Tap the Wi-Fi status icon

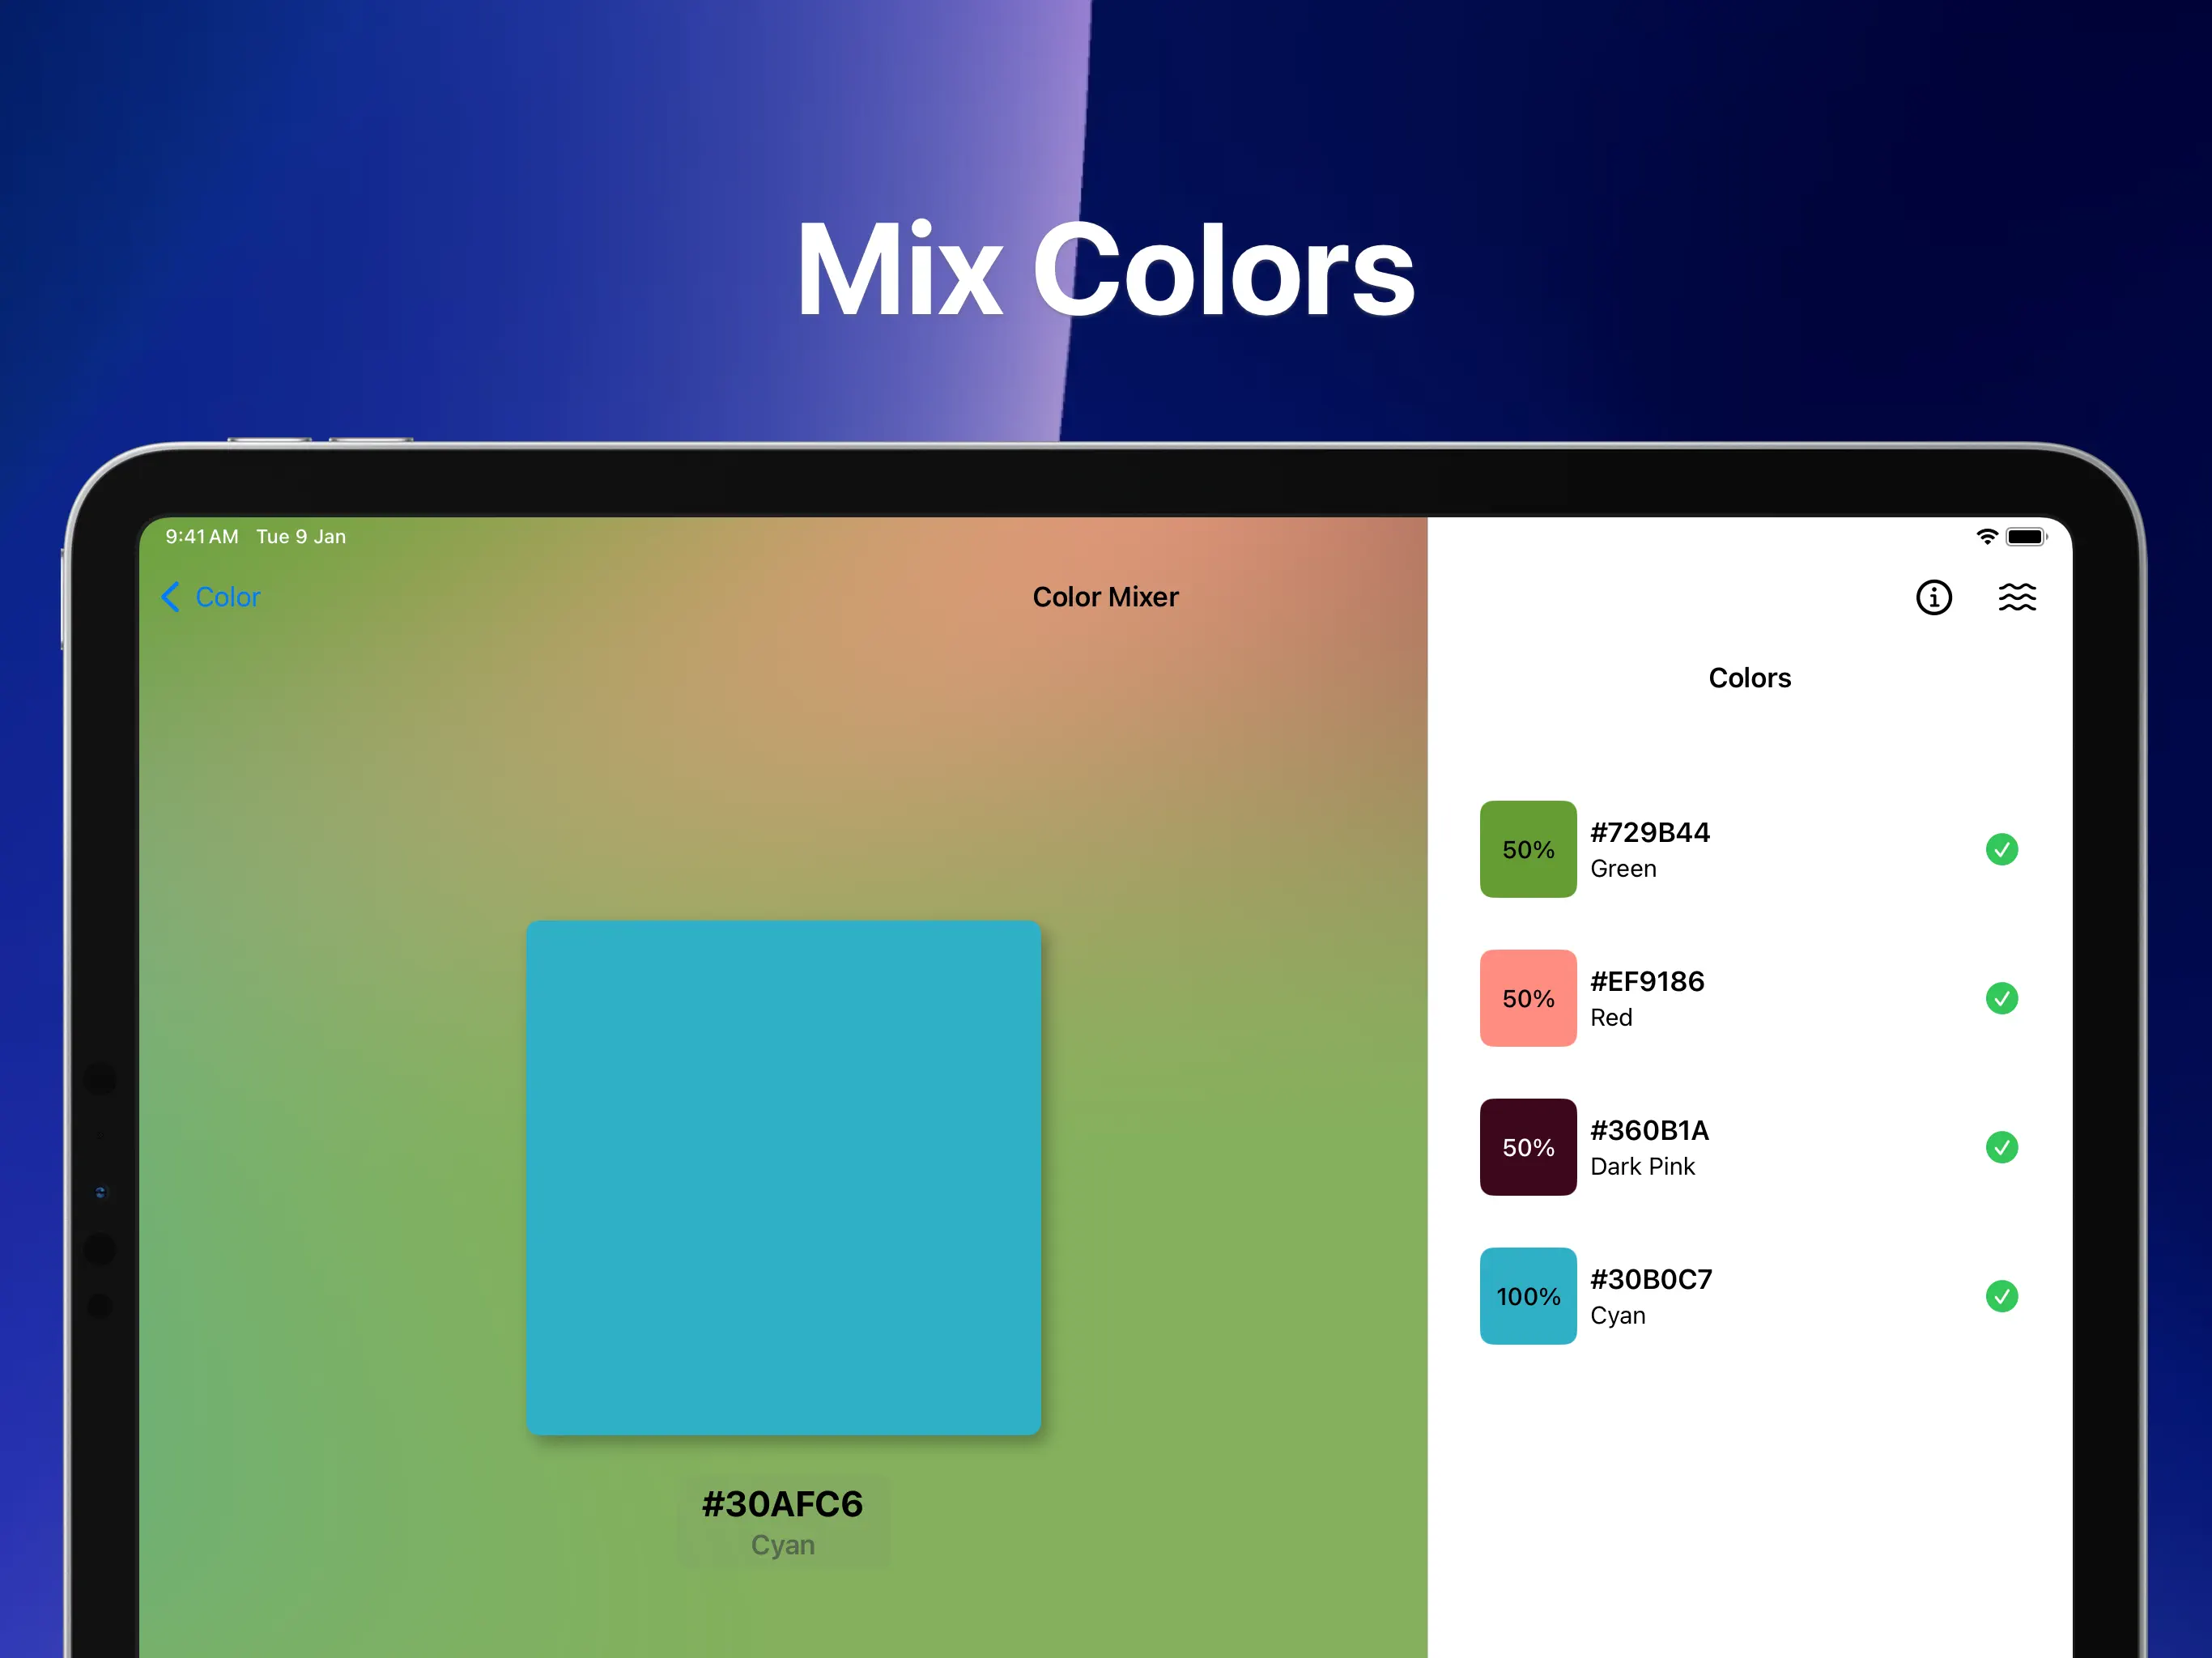1986,537
